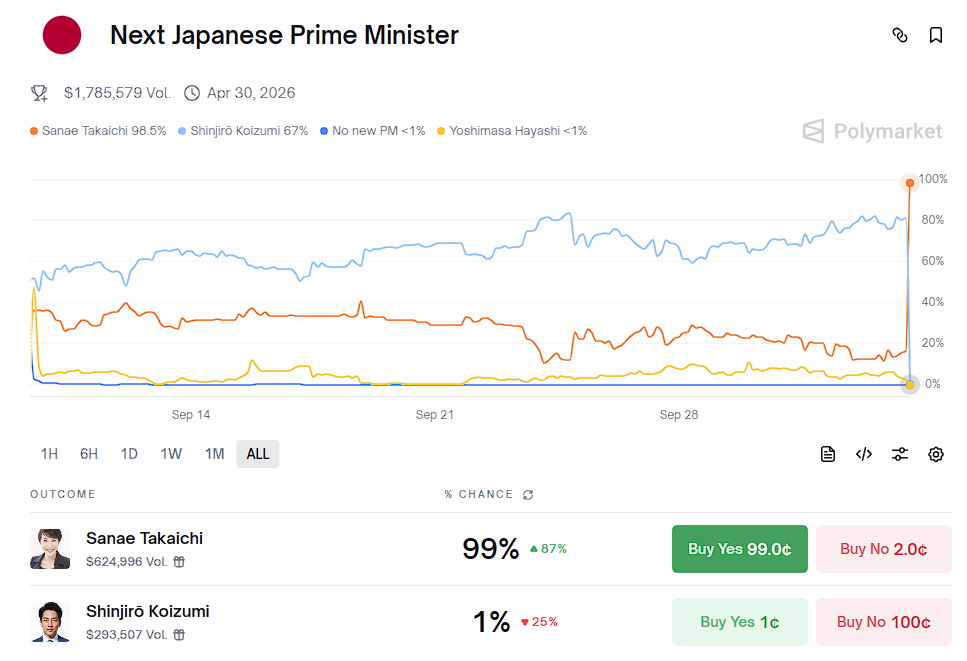The image size is (967, 661).
Task: Buy Yes at 99.0¢ for Takaichi
Action: click(x=739, y=549)
